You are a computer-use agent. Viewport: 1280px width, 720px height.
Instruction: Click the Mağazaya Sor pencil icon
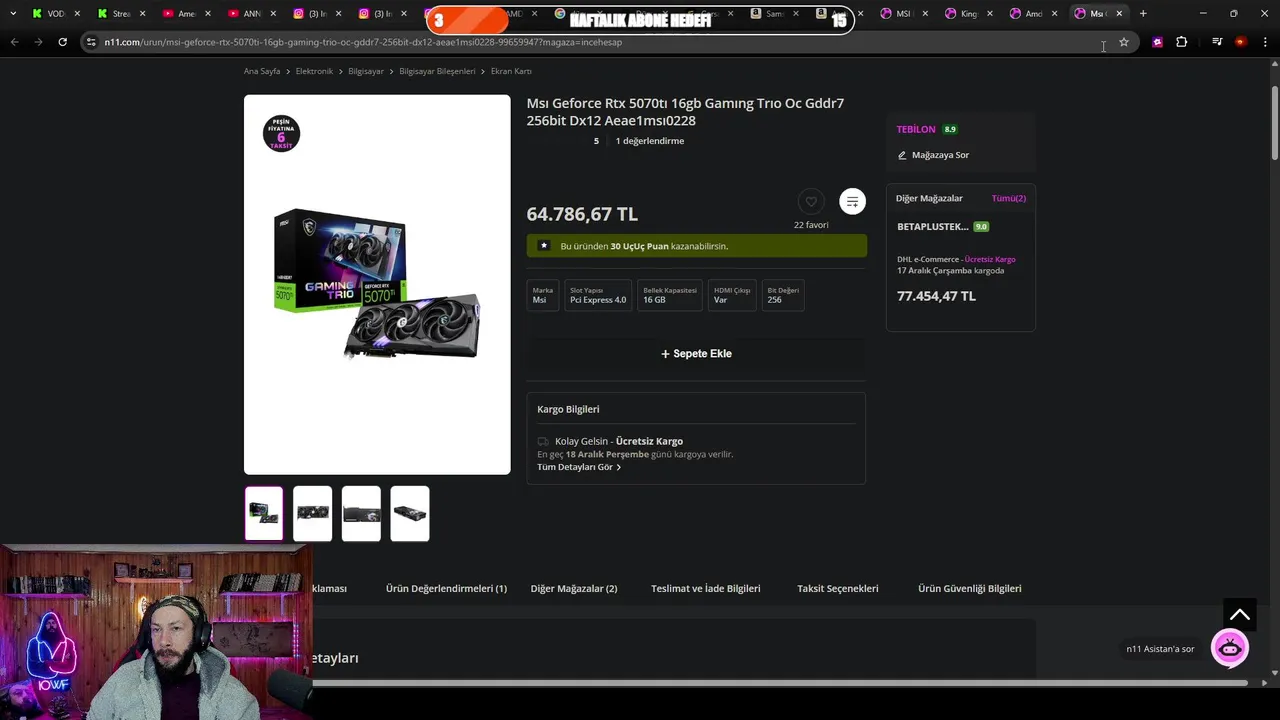point(902,155)
